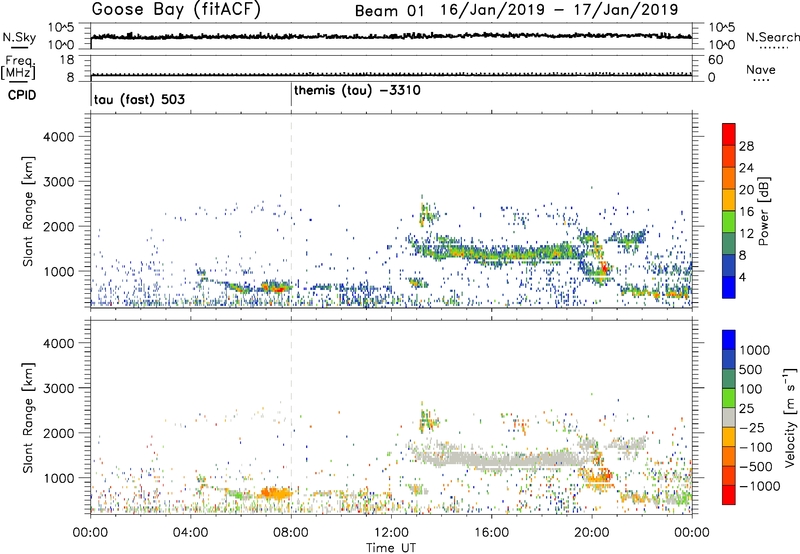Click the '04:00' time axis label
Screen dimensions: 800x554
(190, 533)
